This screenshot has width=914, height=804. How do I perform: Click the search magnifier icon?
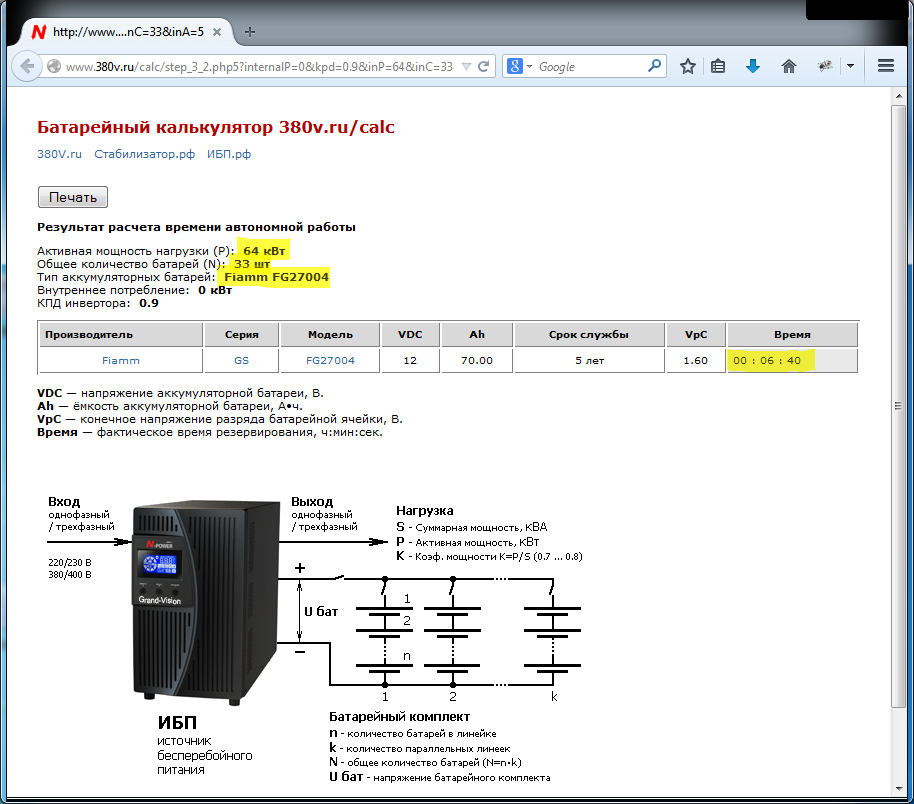[655, 66]
